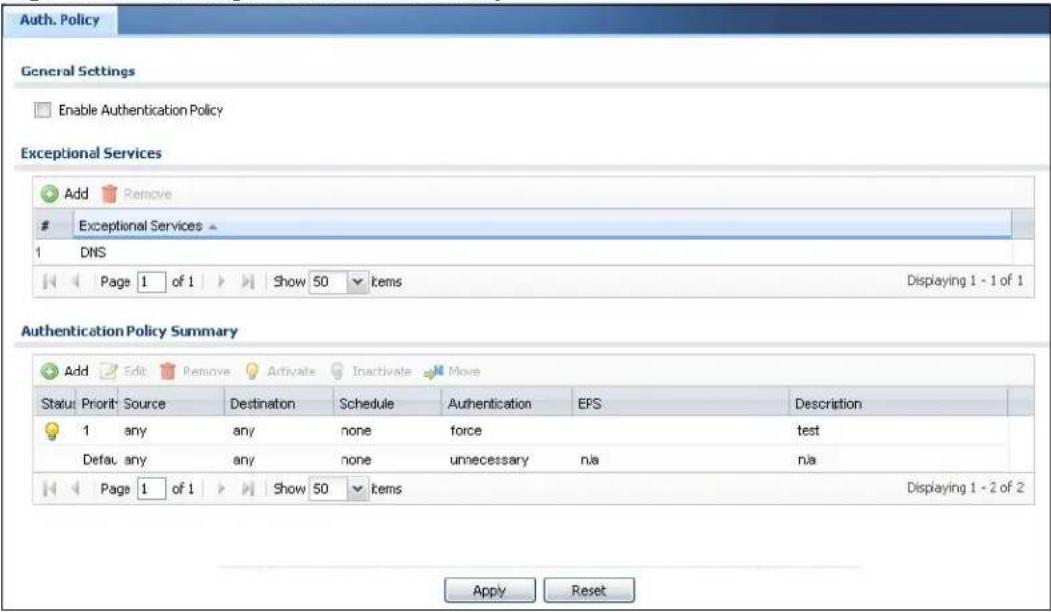Select the 'test' description cell
Image resolution: width=1051 pixels, height=612 pixels.
(x=808, y=430)
